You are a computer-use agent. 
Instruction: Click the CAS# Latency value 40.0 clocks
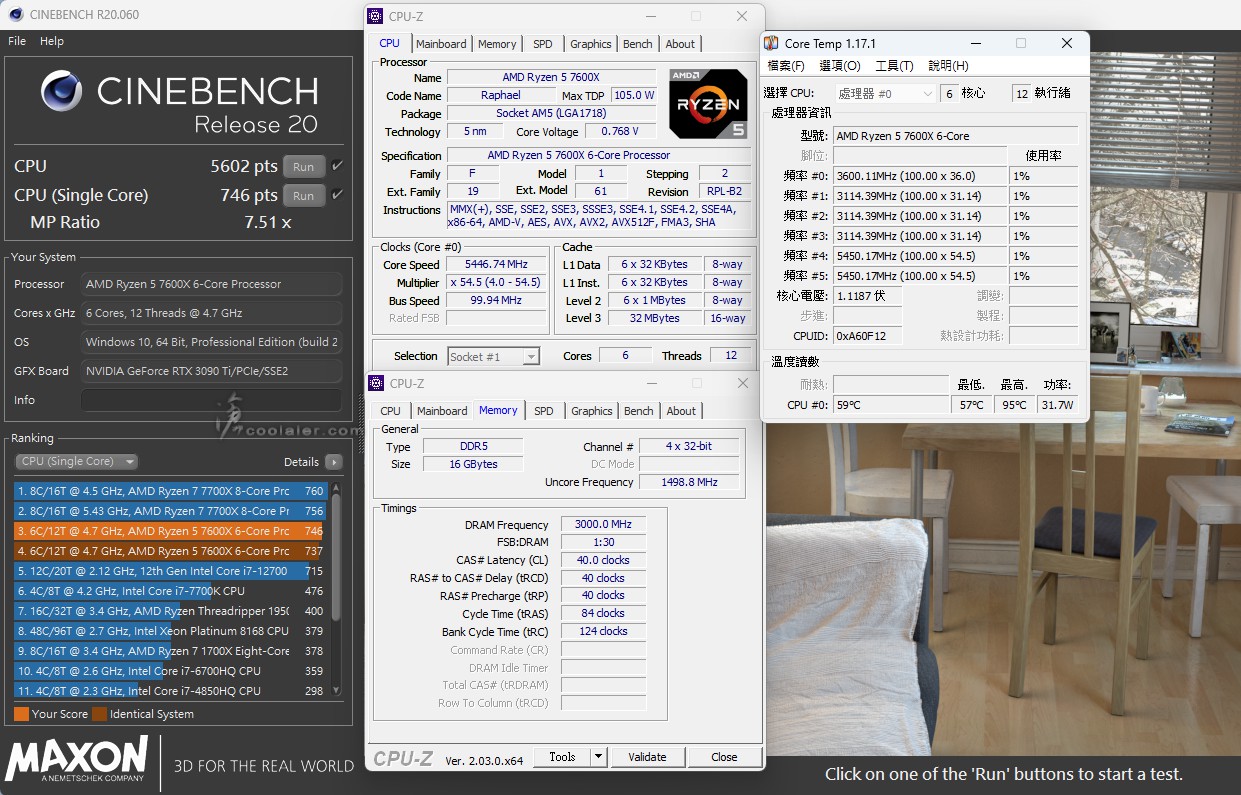(x=603, y=560)
